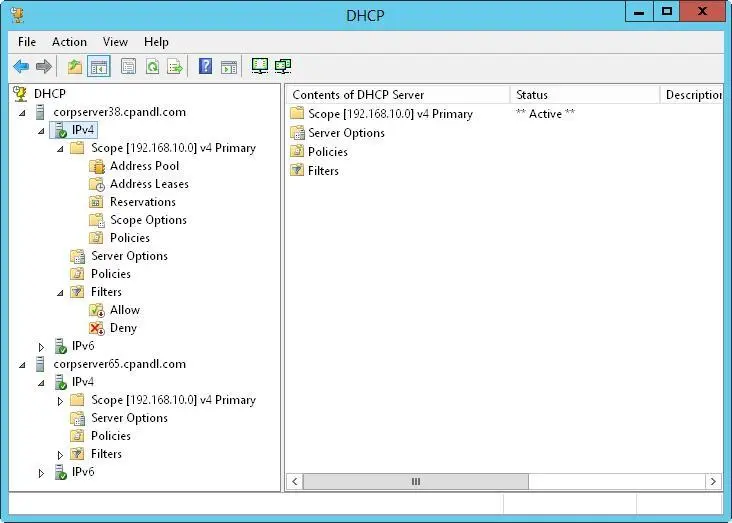Click the corpserver38 server icon
Screen dimensions: 732x523
click(40, 112)
